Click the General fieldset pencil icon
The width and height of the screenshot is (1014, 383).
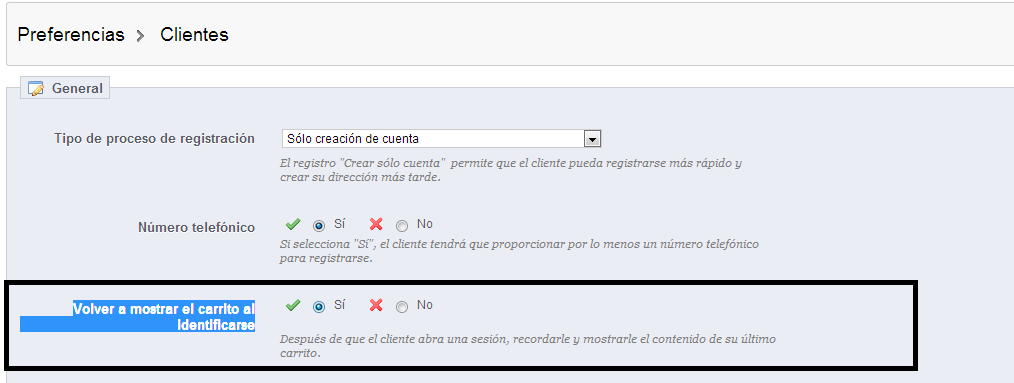pyautogui.click(x=36, y=89)
